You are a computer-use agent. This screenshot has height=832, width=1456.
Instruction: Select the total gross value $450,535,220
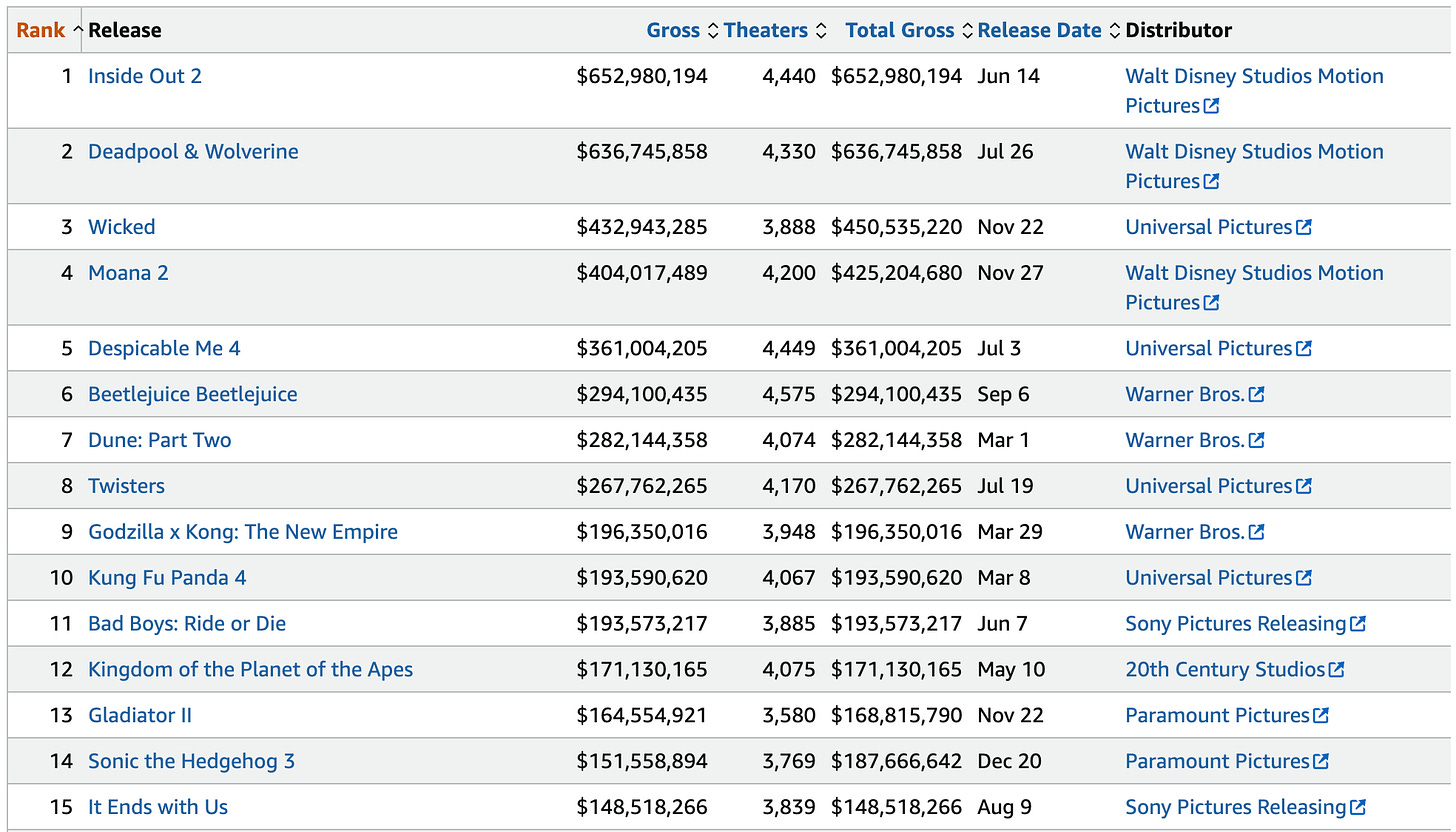click(896, 227)
